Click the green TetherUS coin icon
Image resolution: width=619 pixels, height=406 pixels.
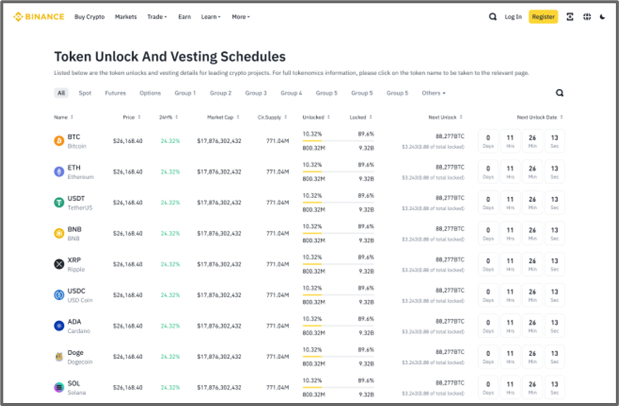click(x=58, y=202)
